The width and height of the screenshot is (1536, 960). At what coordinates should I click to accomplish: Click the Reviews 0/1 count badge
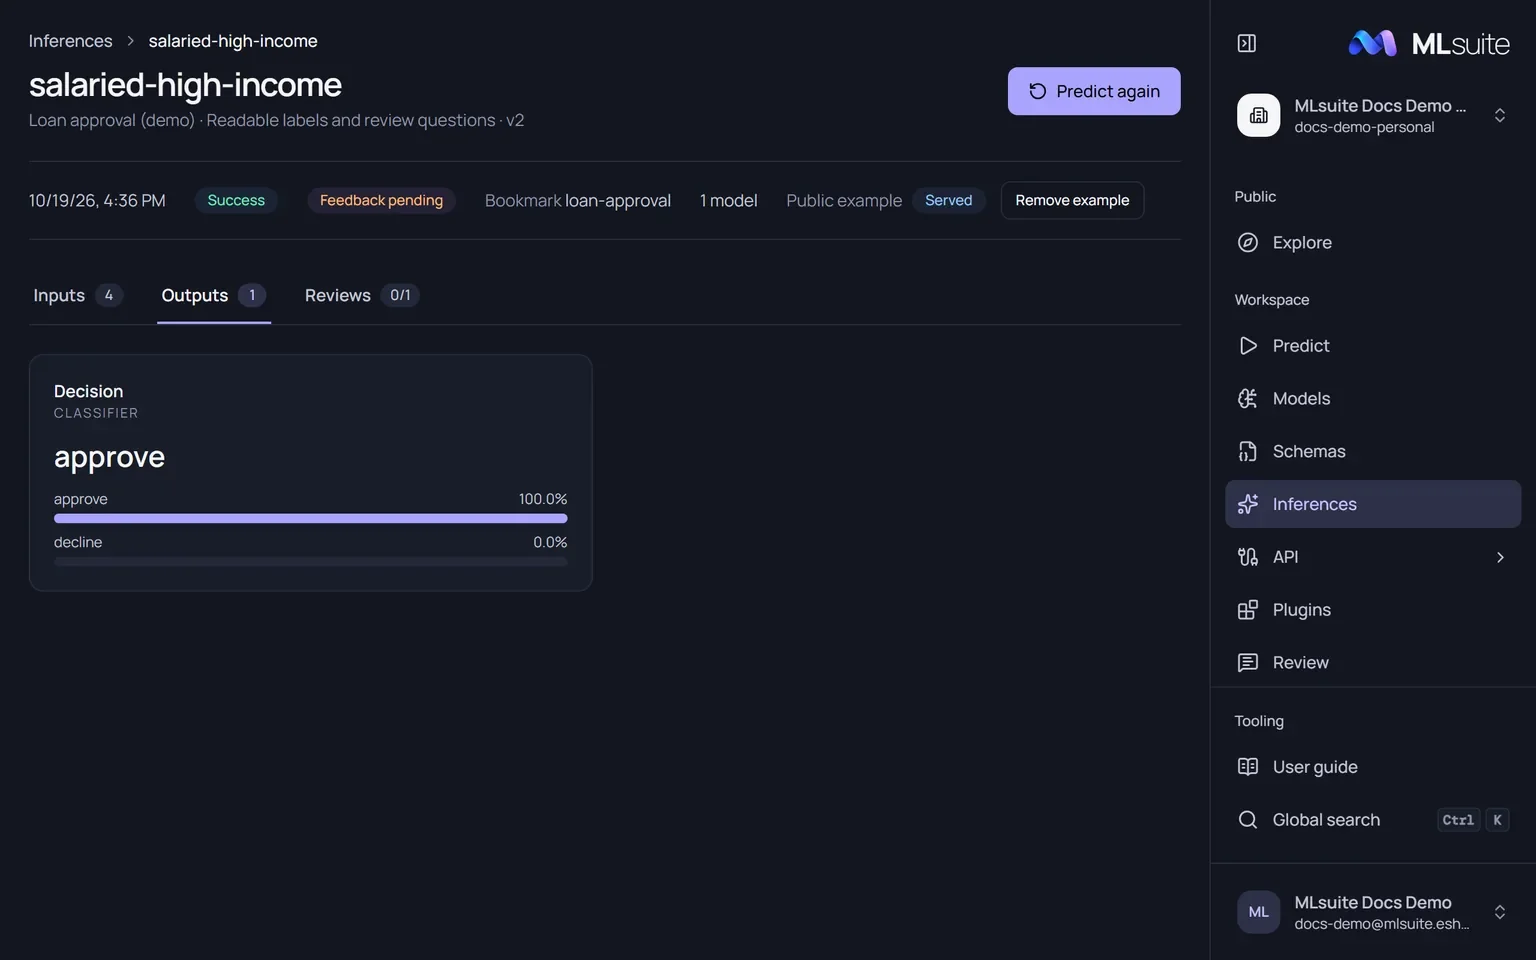tap(400, 295)
